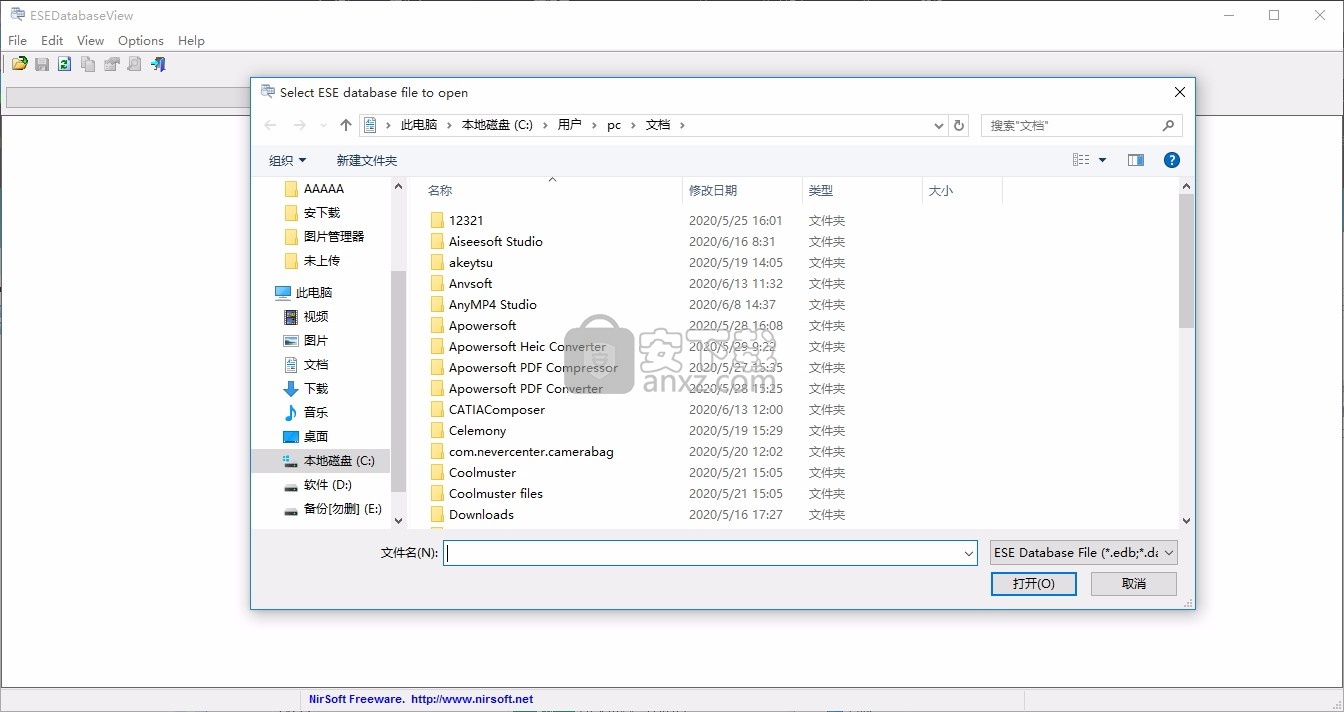Click the breadcrumb arrow after pc
Viewport: 1344px width, 712px height.
click(x=633, y=125)
